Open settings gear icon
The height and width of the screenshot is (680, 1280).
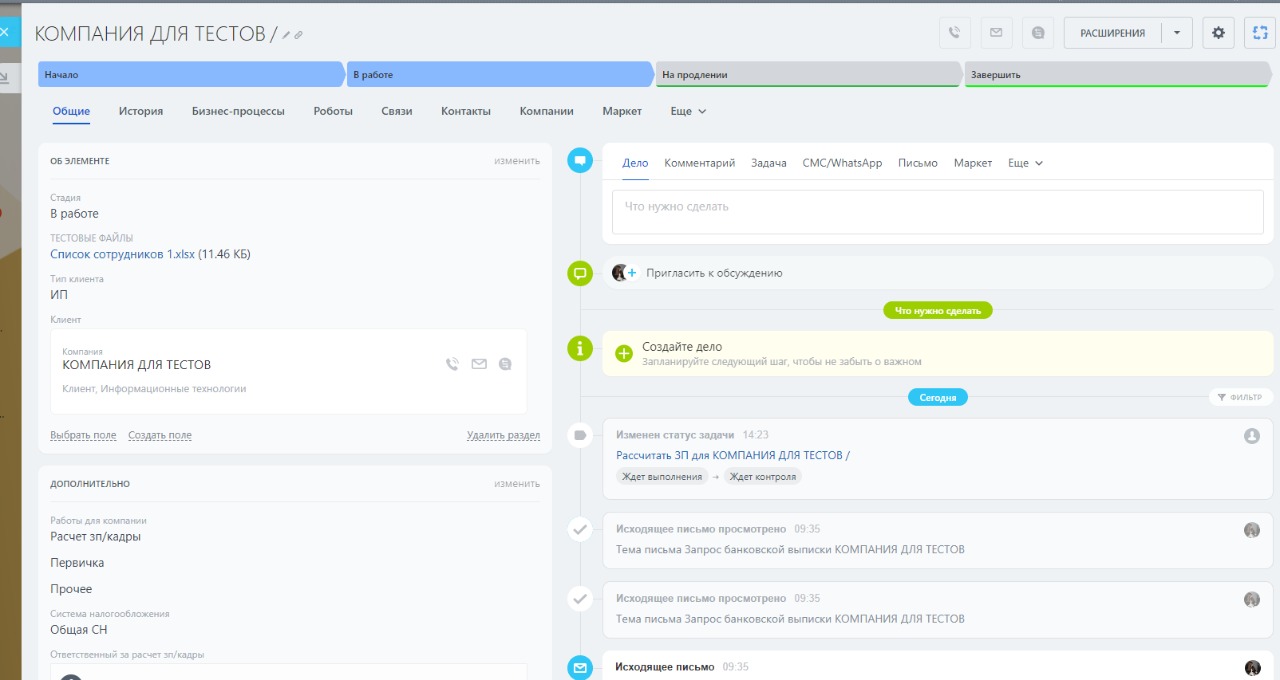pyautogui.click(x=1218, y=33)
